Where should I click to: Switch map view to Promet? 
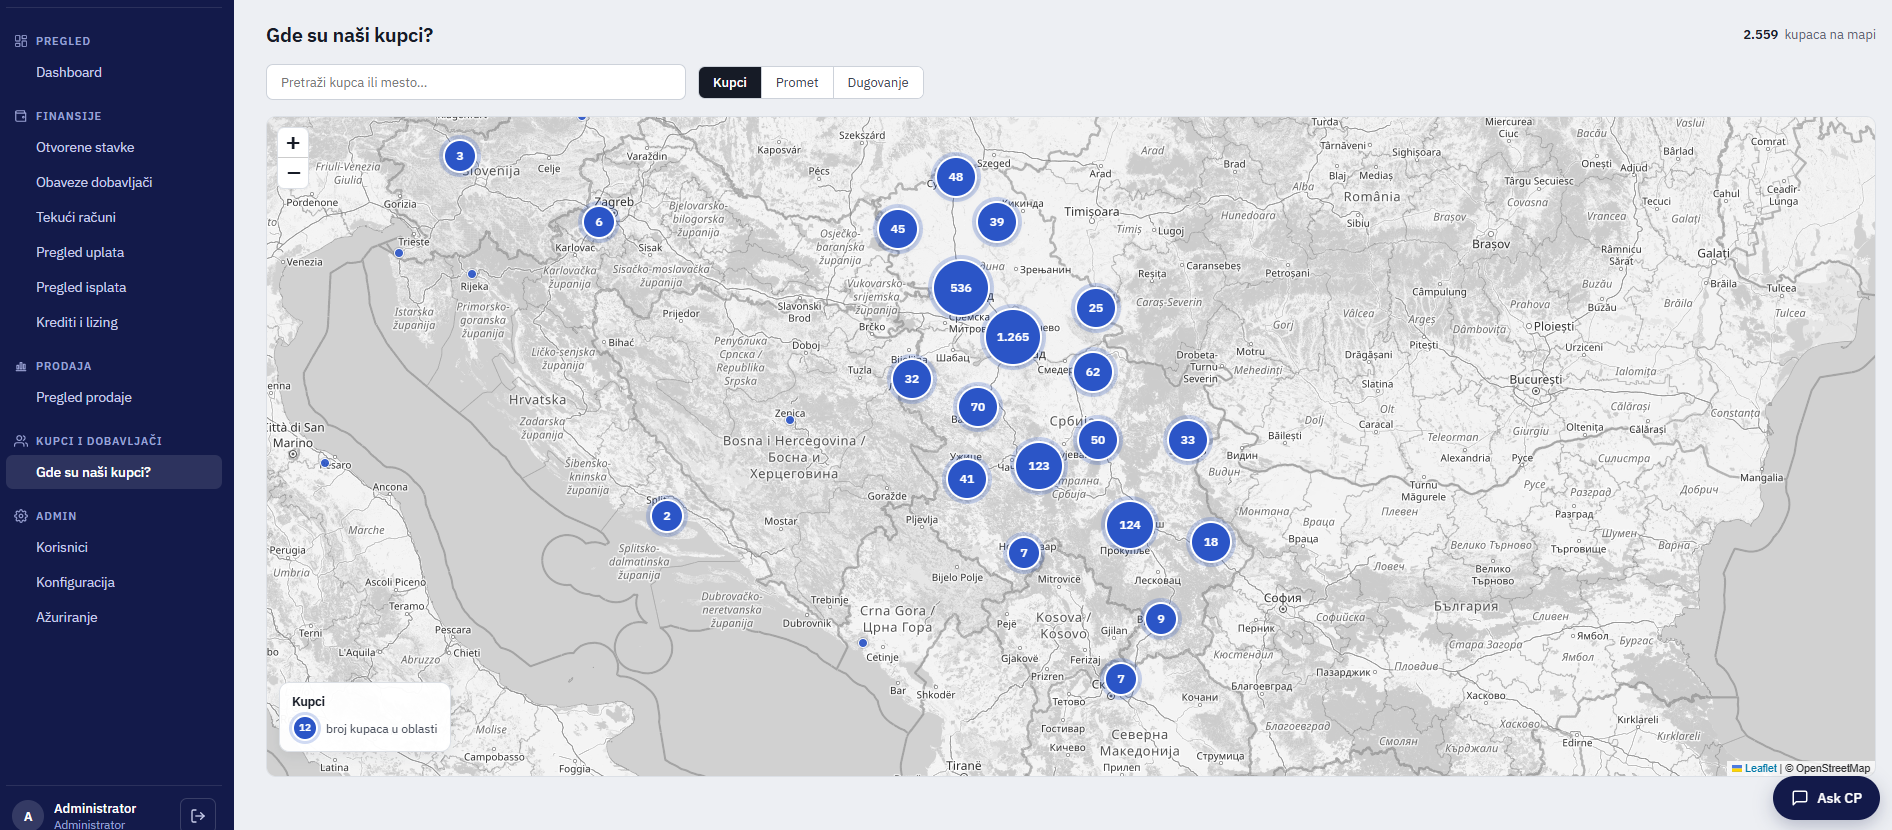click(x=797, y=82)
